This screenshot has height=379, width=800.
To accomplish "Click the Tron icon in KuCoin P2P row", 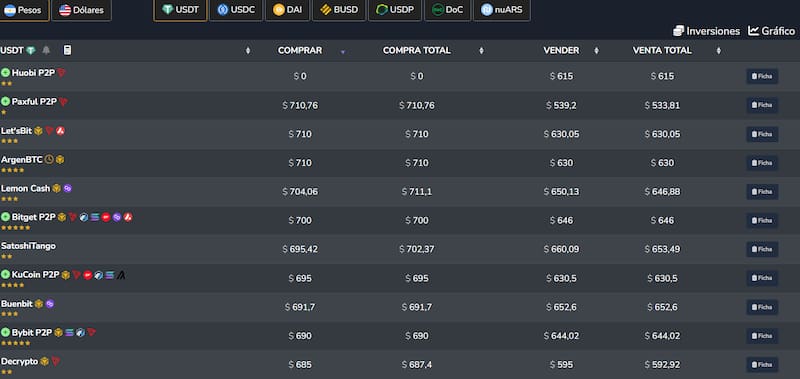I will click(x=77, y=275).
